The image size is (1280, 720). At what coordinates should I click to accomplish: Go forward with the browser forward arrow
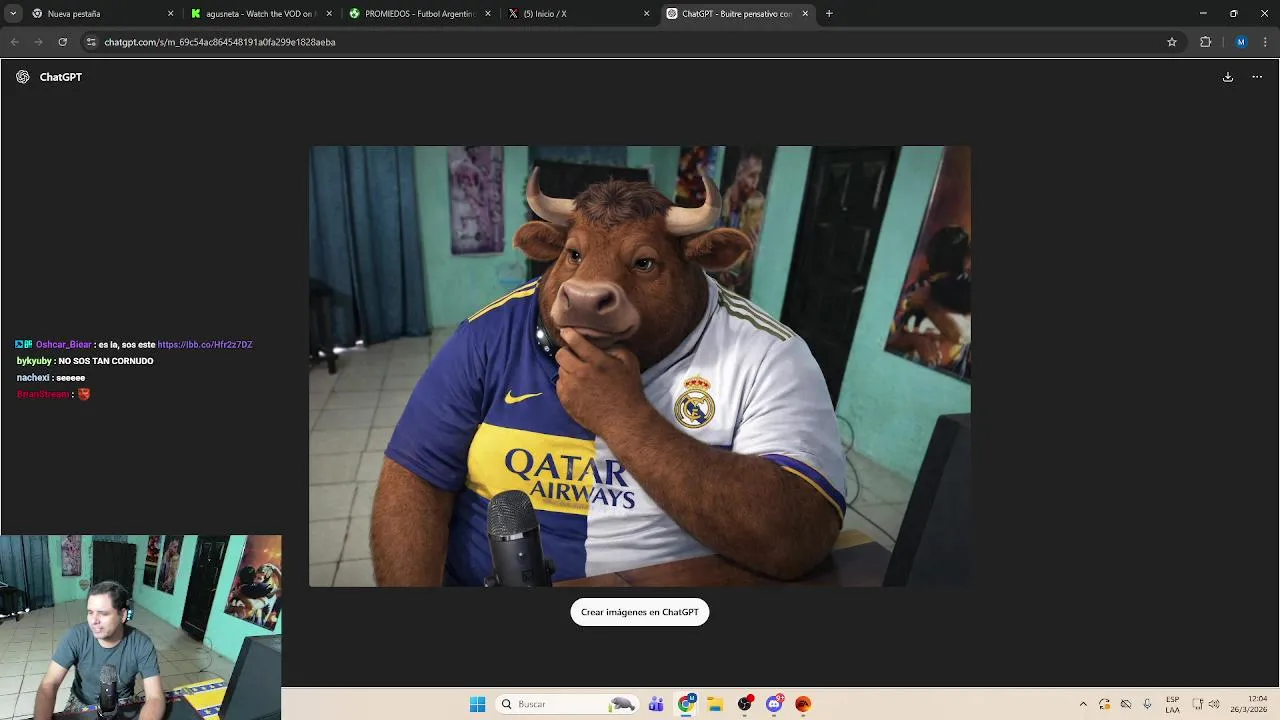point(38,42)
